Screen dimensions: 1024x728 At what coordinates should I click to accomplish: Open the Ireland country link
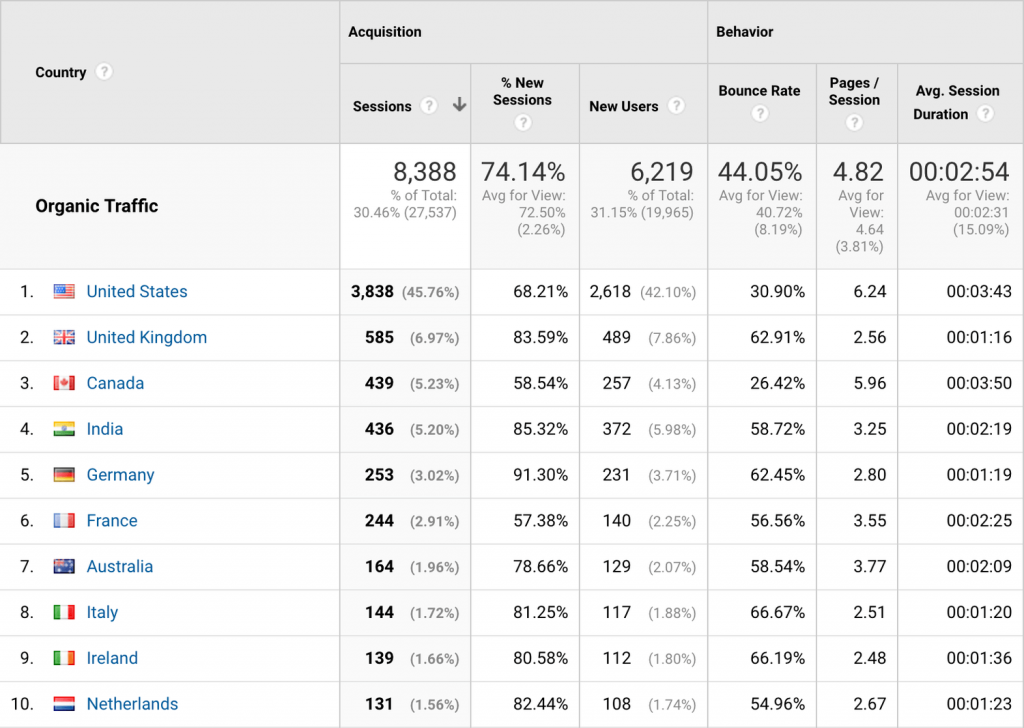coord(112,657)
